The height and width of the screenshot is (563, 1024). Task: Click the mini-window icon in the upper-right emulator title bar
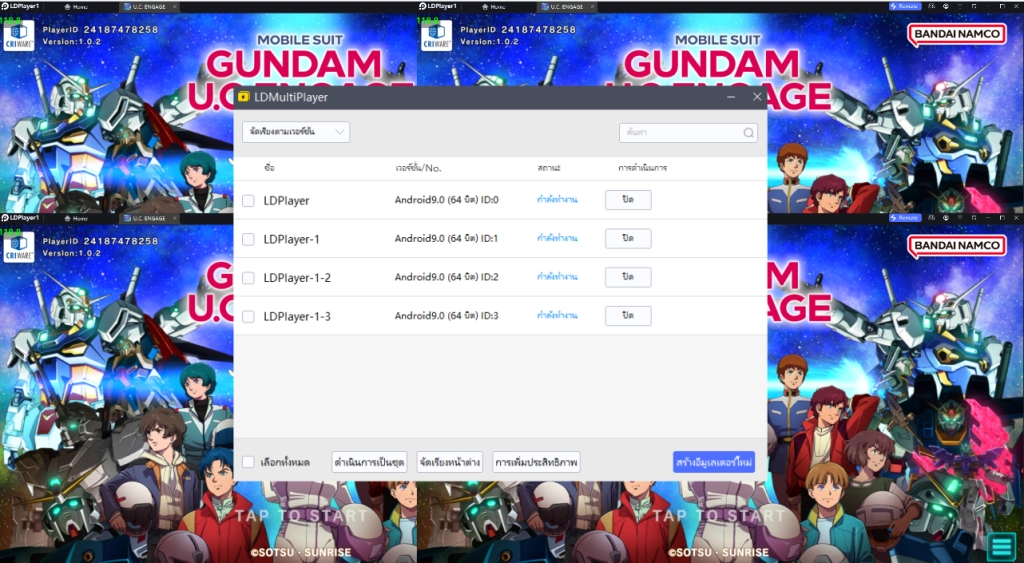(x=974, y=6)
